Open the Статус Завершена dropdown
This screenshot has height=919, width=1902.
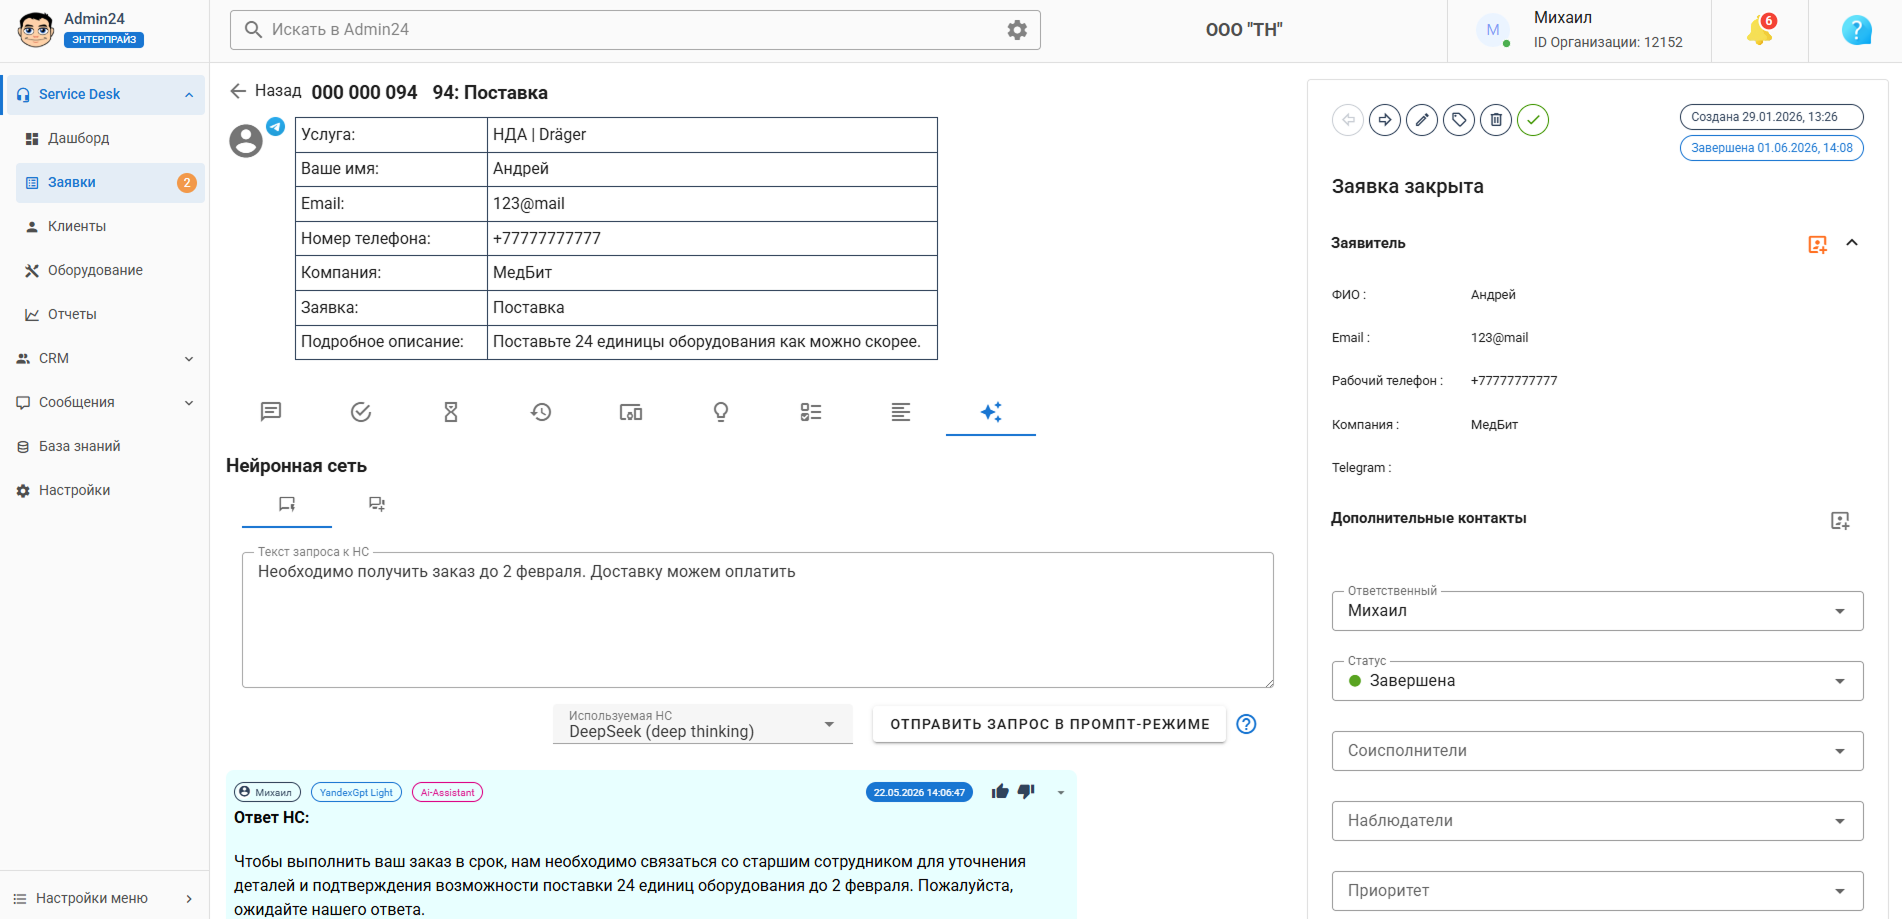click(x=1597, y=681)
